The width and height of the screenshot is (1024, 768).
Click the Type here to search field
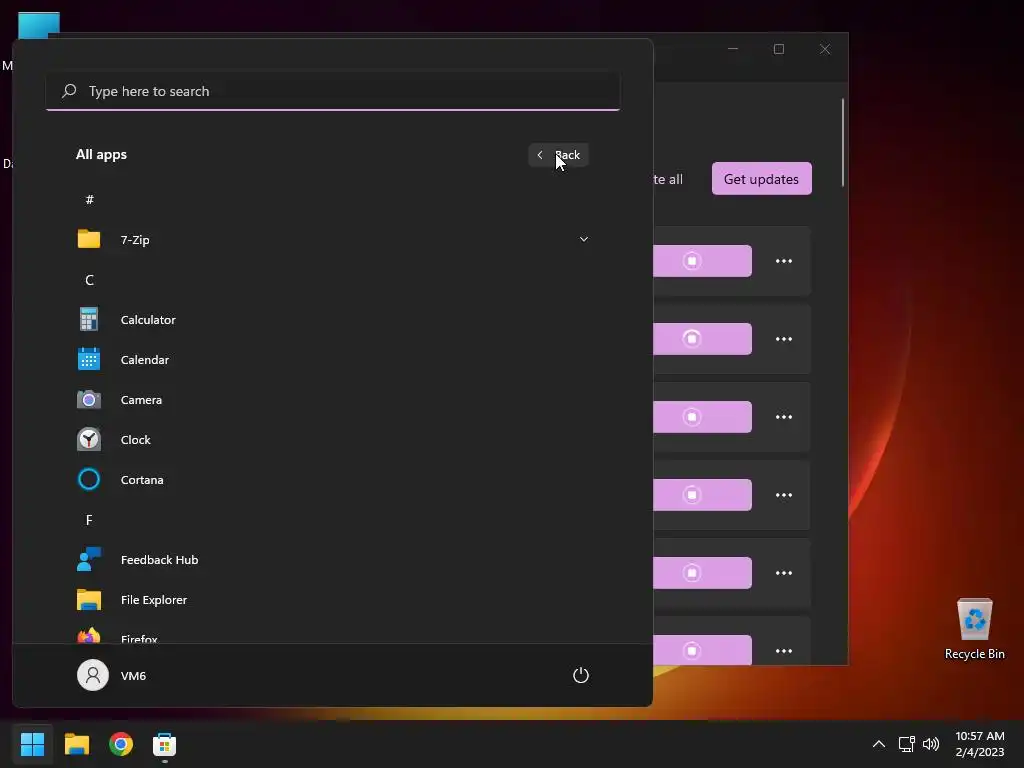333,91
